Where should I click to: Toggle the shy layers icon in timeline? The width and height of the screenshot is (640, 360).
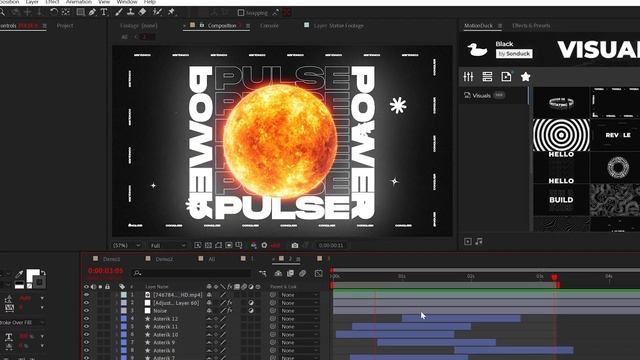[278, 273]
